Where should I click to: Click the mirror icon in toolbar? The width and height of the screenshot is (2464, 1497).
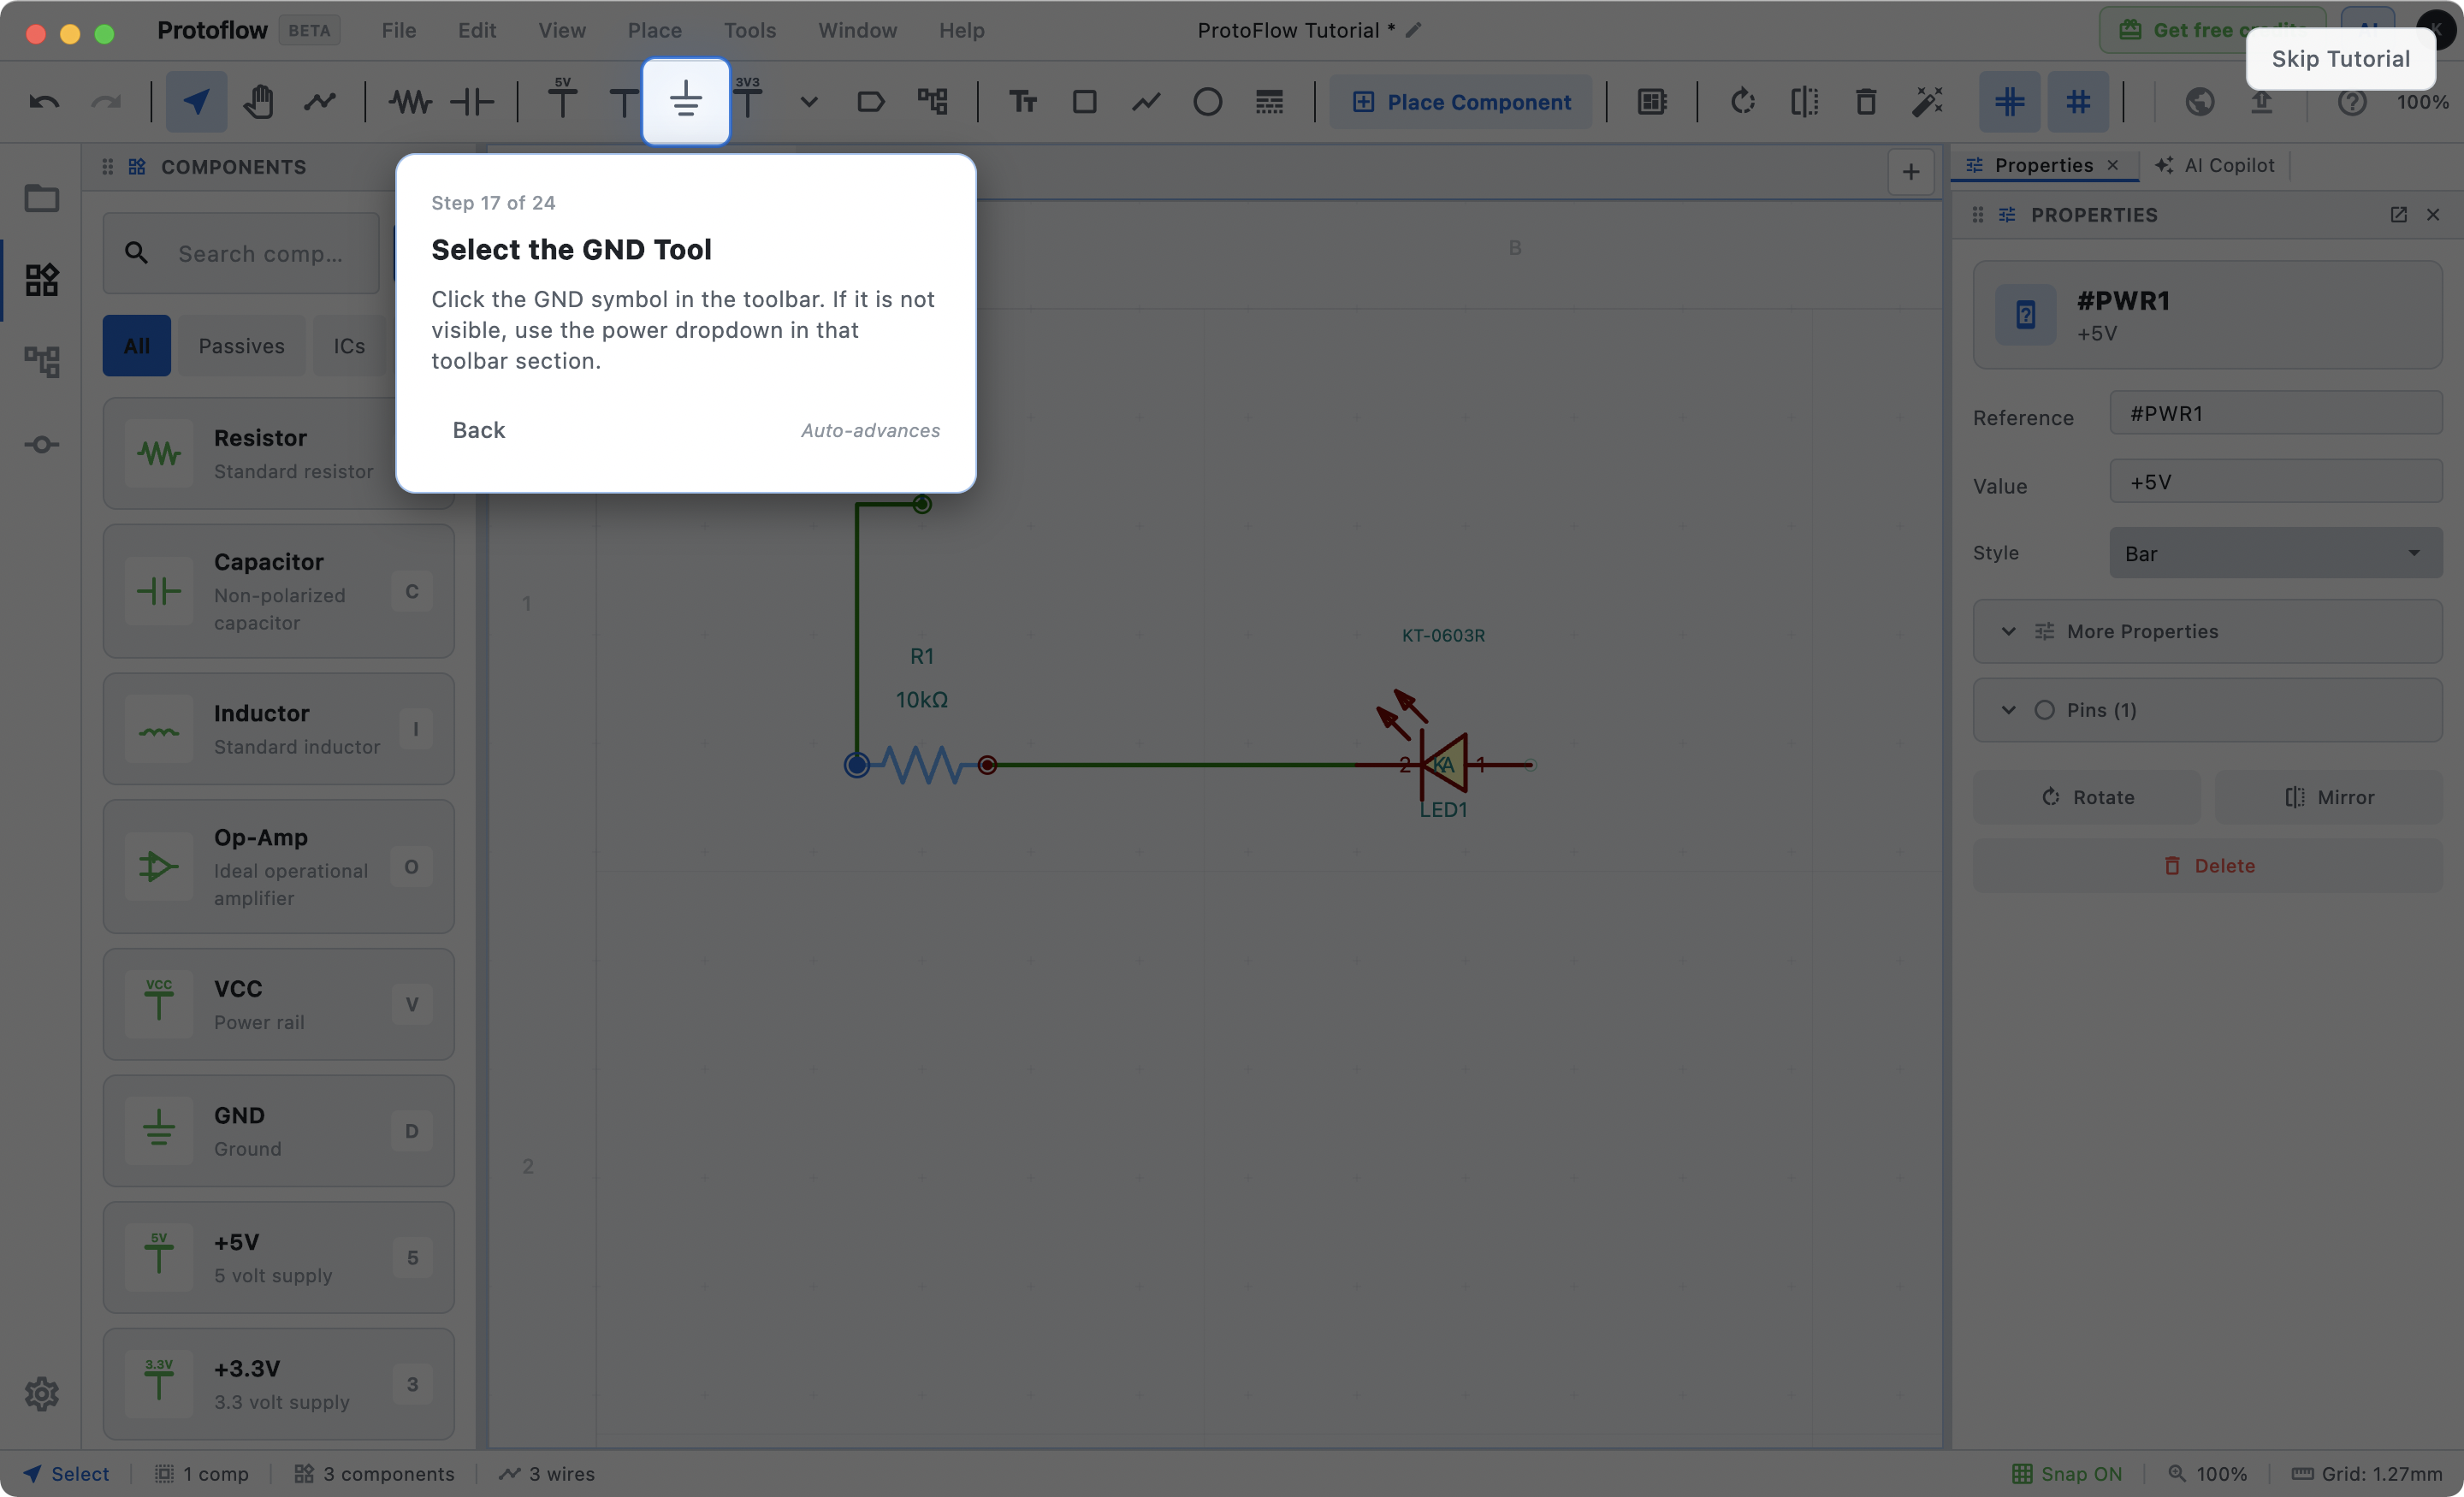[1805, 101]
